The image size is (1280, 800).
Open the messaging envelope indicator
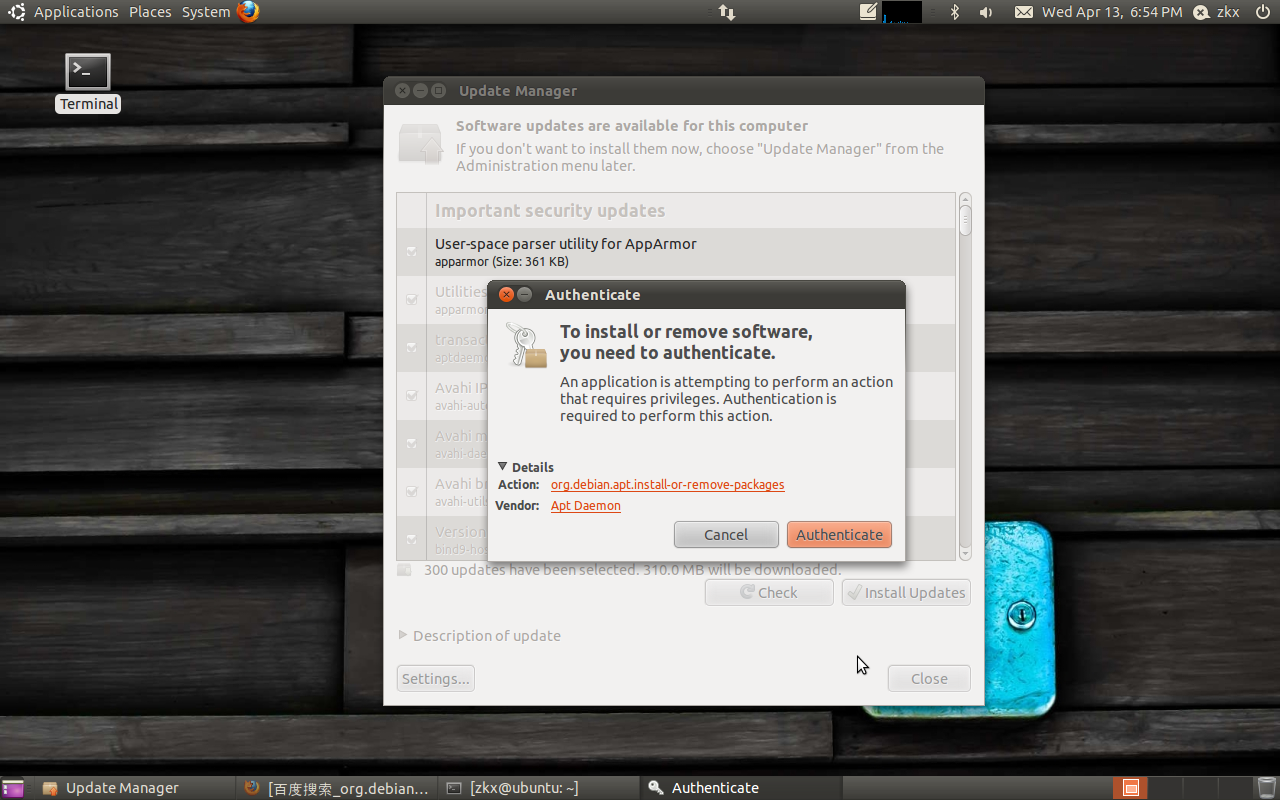point(1024,12)
